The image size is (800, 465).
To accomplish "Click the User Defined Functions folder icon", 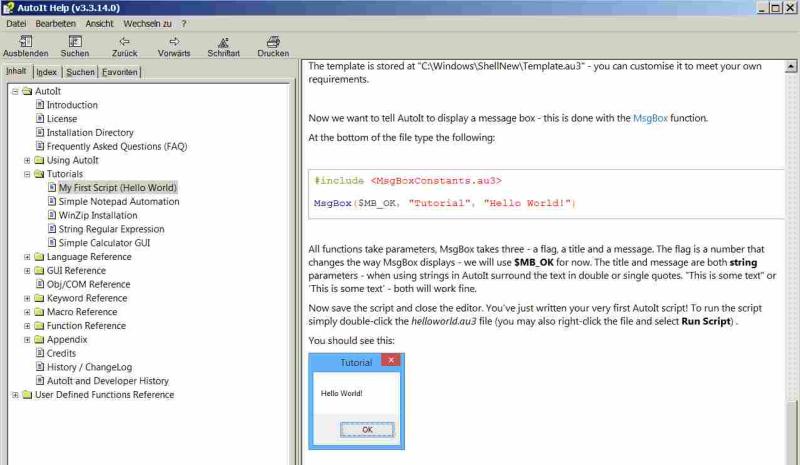I will tap(27, 395).
